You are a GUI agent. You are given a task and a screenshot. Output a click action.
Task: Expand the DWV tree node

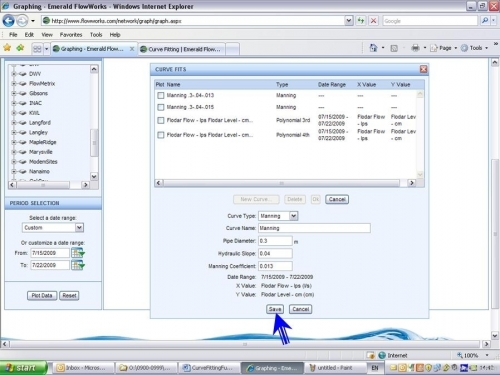[x=14, y=74]
